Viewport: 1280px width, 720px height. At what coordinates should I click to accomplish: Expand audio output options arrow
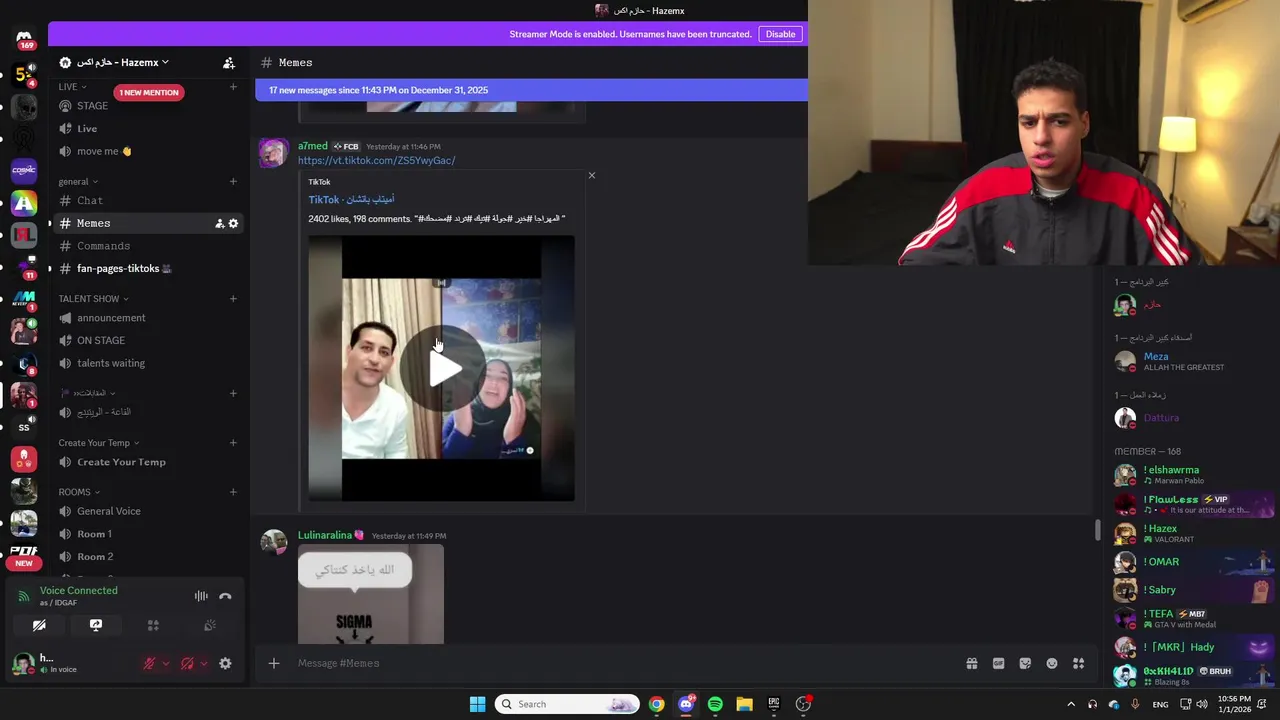pyautogui.click(x=204, y=663)
